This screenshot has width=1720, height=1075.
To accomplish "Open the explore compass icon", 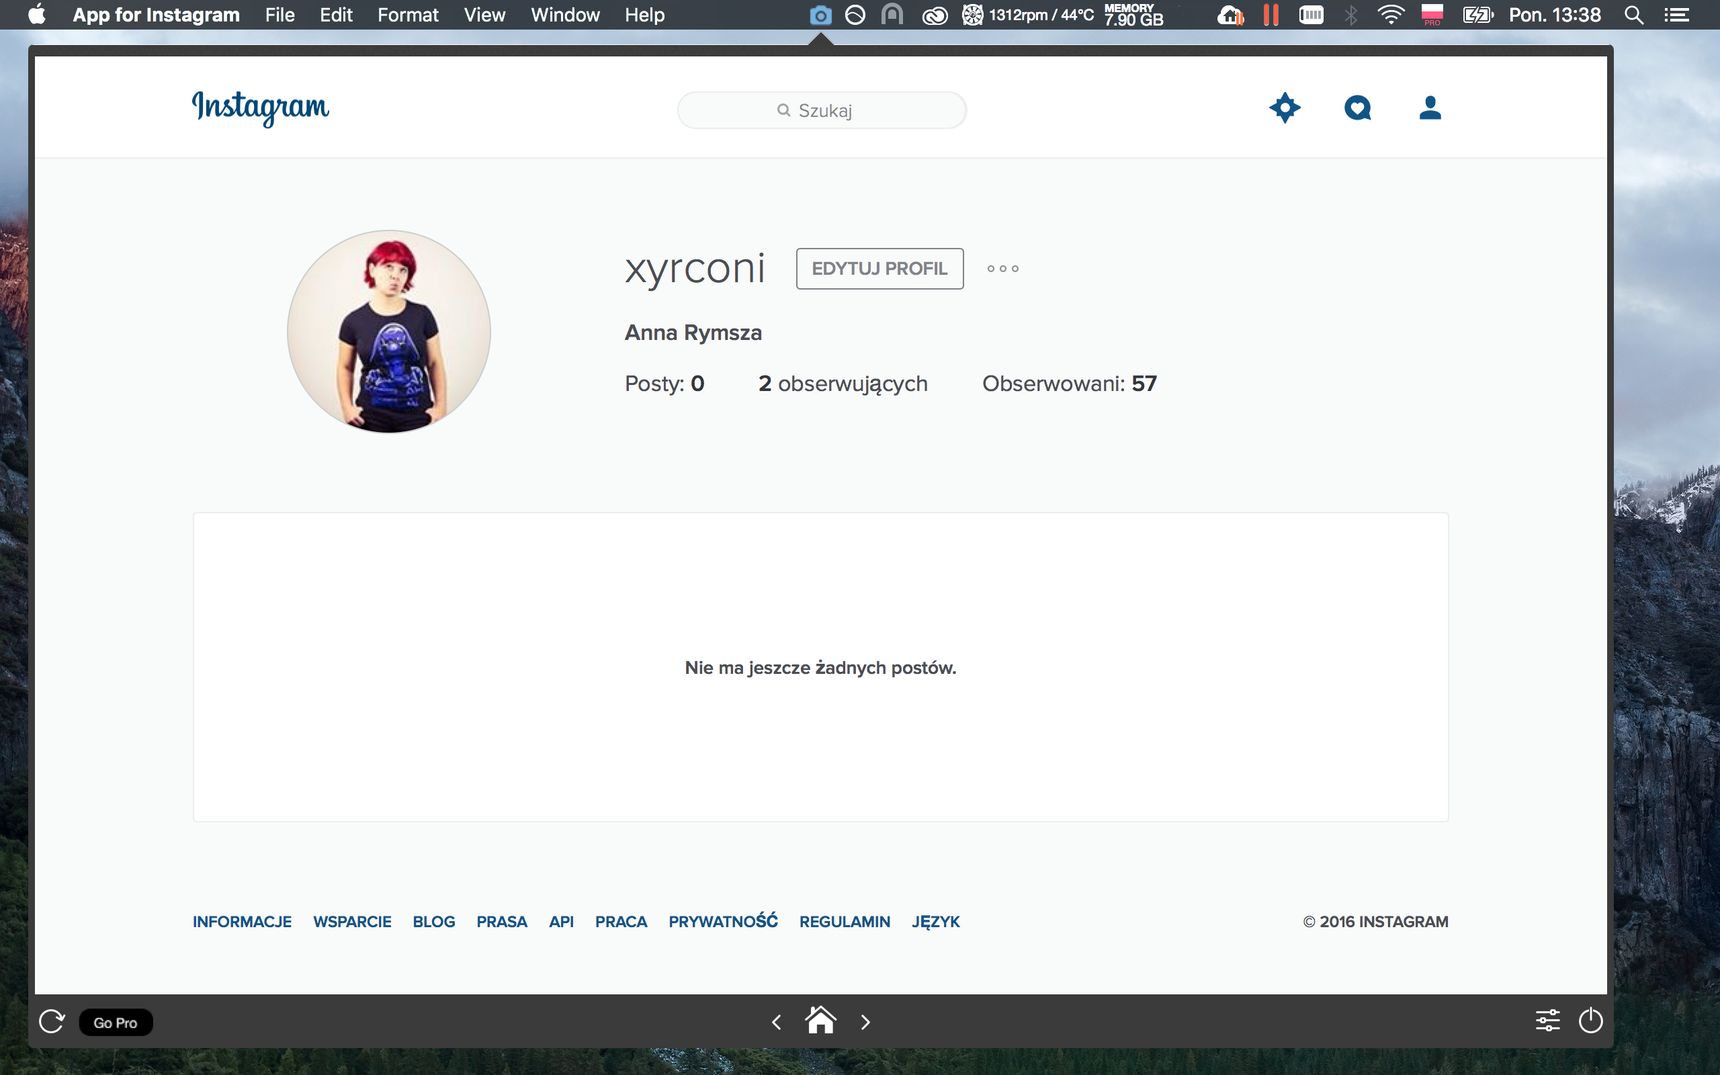I will click(x=1285, y=107).
